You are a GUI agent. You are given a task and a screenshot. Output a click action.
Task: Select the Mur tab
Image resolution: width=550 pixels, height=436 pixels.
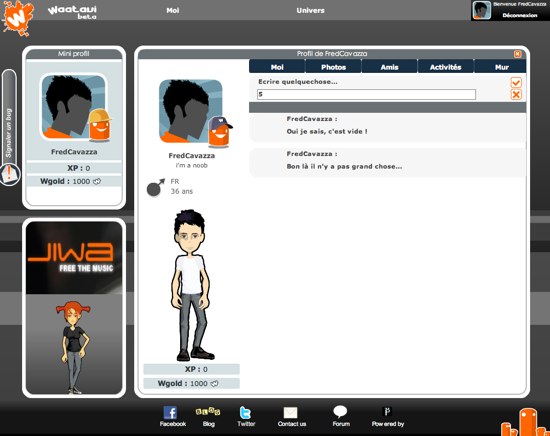click(501, 67)
